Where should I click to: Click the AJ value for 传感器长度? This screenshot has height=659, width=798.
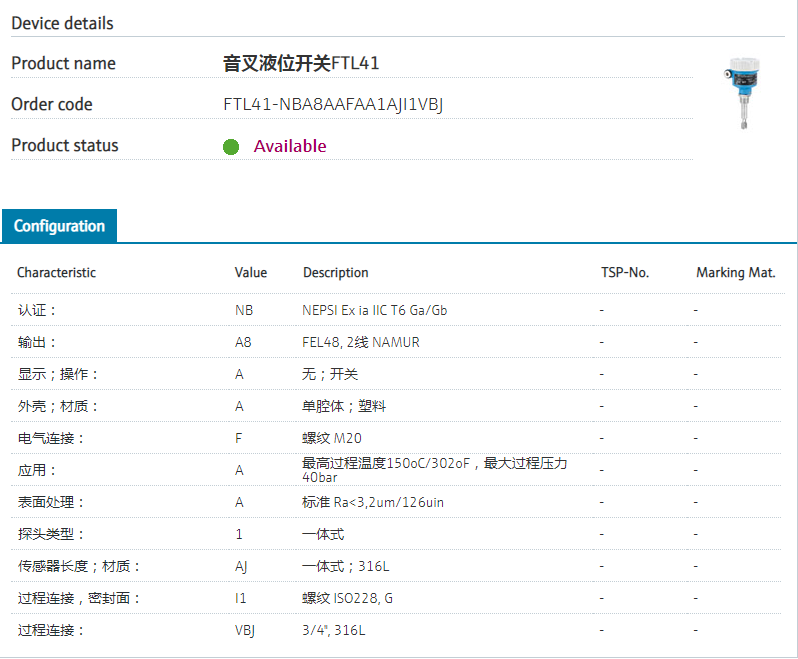(241, 567)
